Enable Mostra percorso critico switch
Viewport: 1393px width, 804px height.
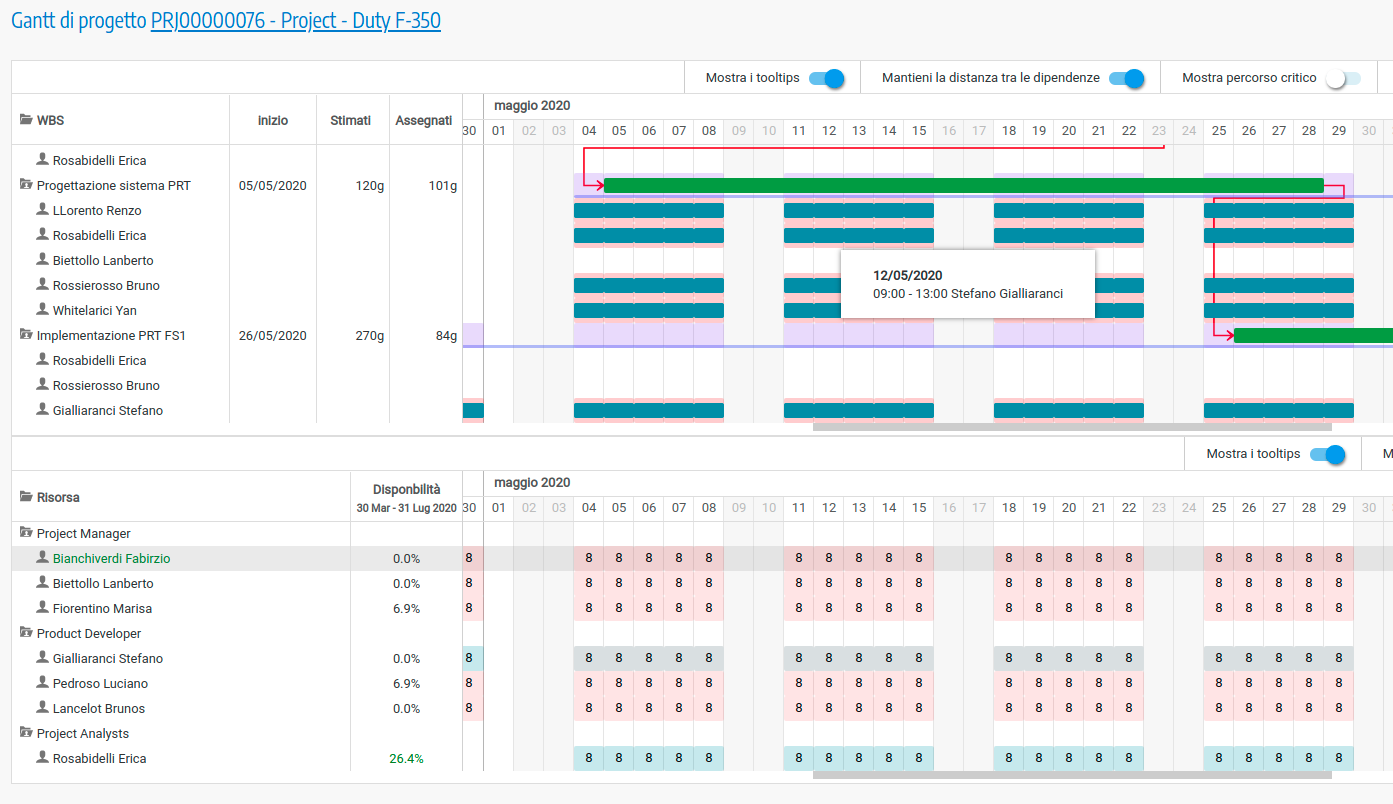(x=1343, y=78)
